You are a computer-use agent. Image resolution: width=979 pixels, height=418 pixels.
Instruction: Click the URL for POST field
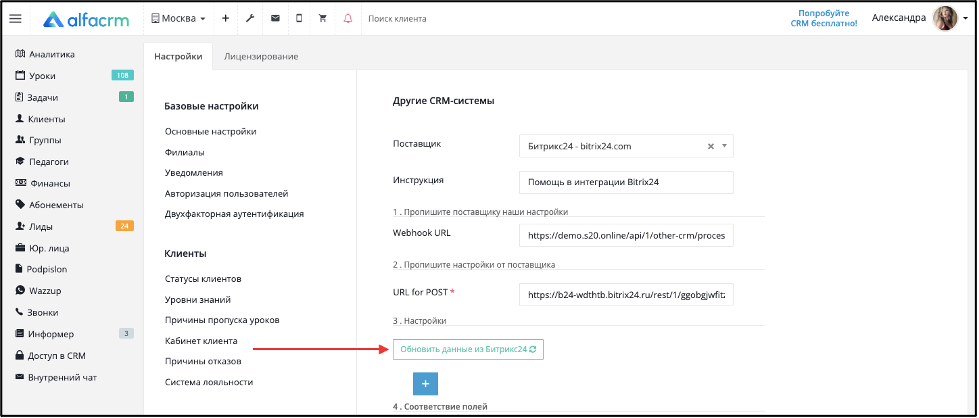[626, 294]
